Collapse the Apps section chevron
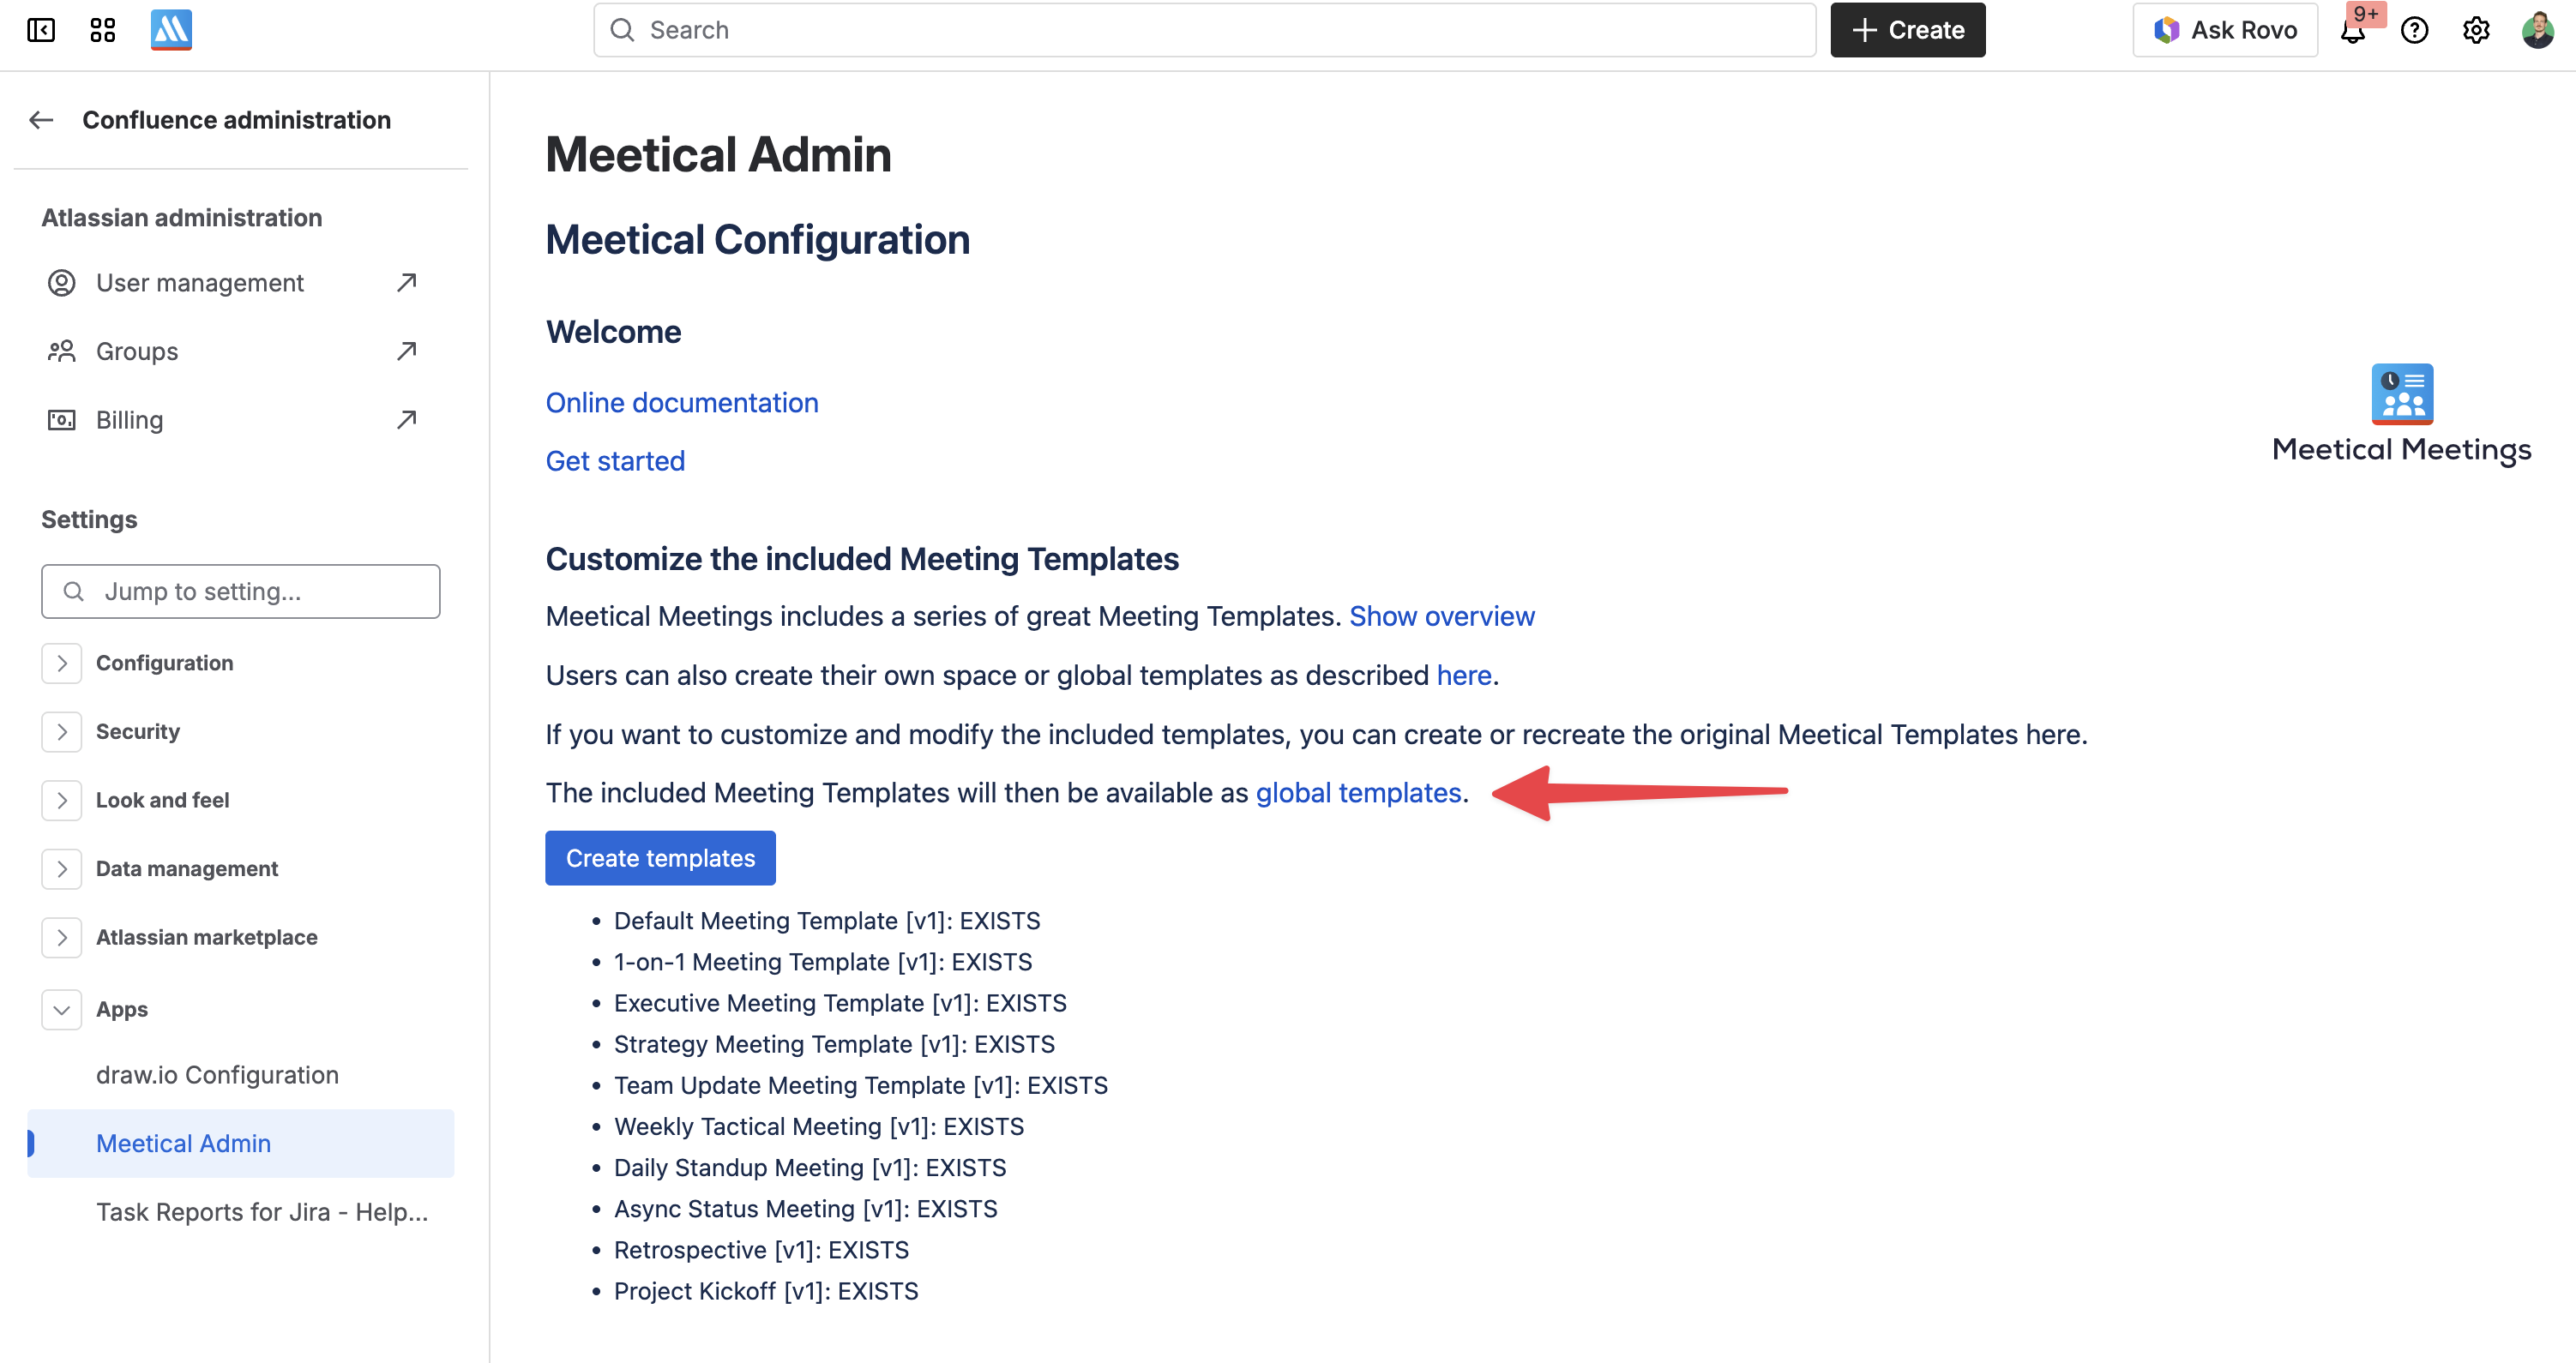The height and width of the screenshot is (1363, 2576). (62, 1010)
